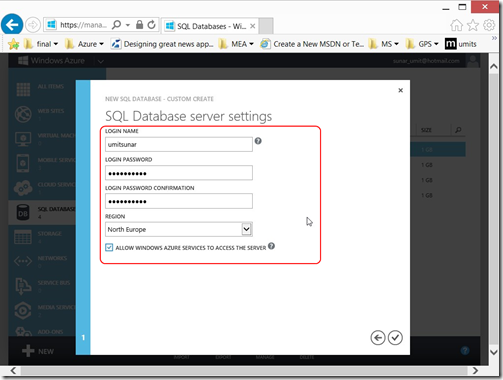Click the search magnifier in database list

[458, 130]
